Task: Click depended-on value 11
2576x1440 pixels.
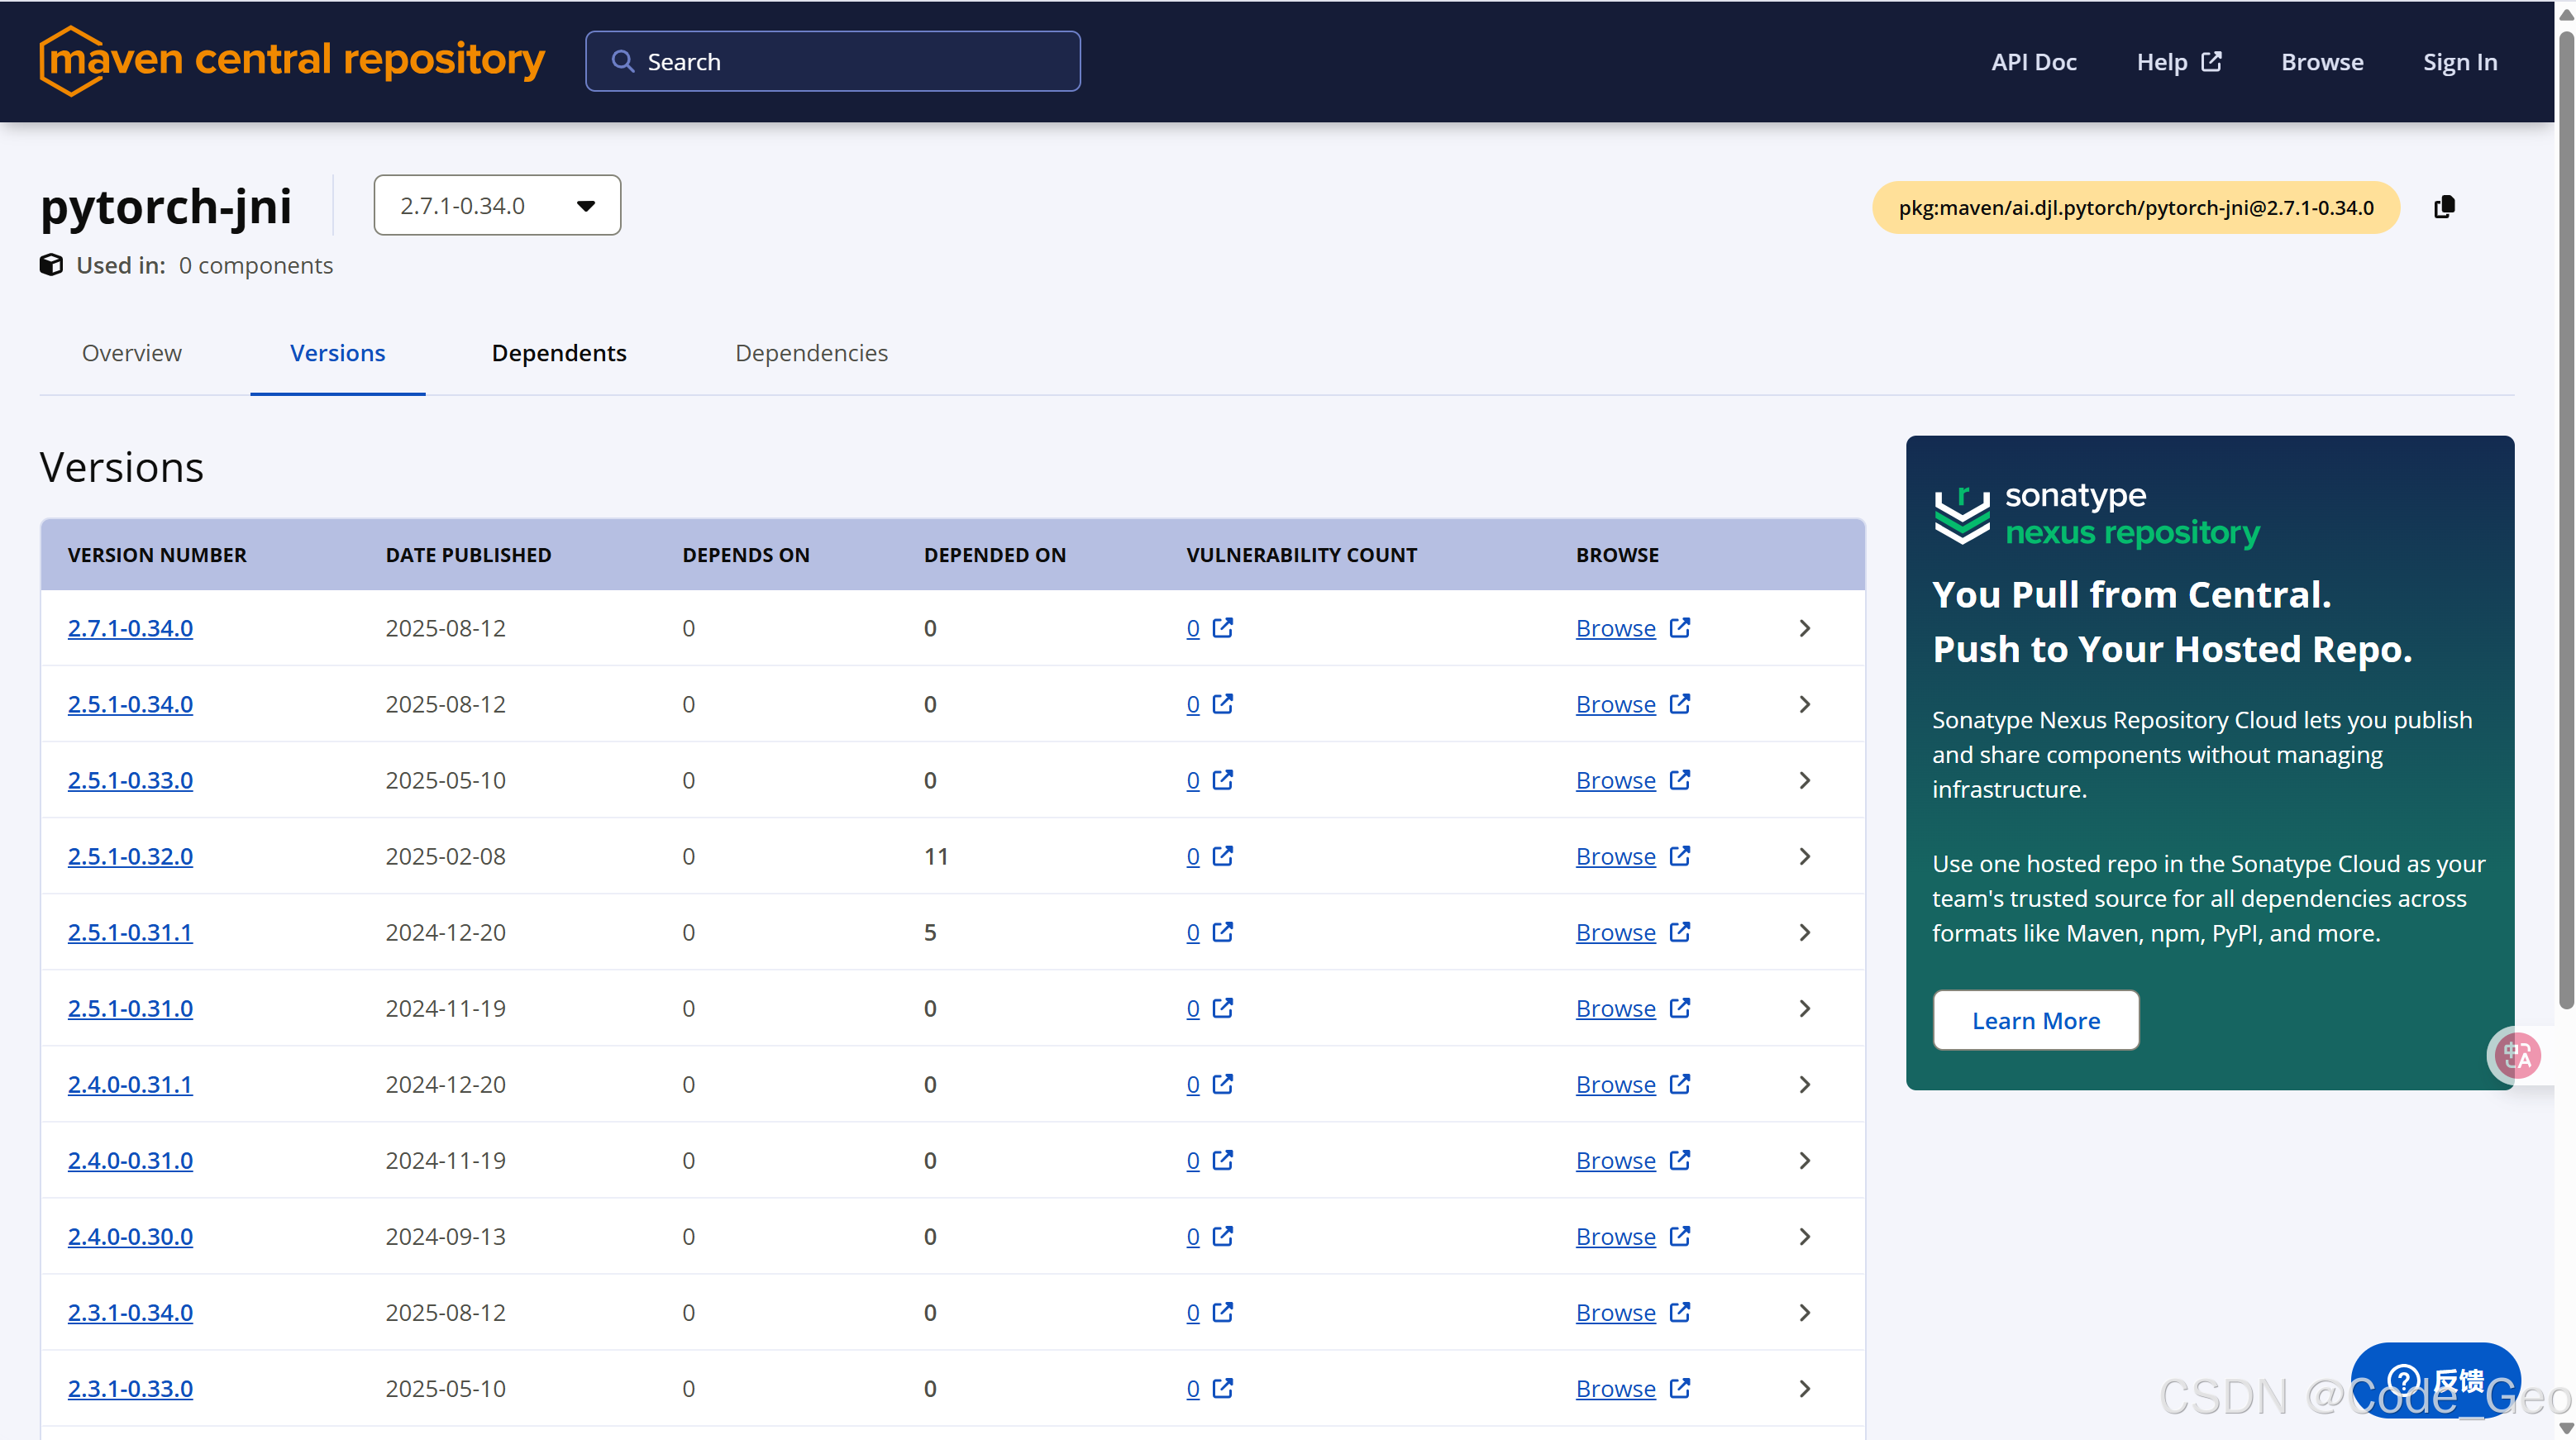Action: tap(936, 856)
